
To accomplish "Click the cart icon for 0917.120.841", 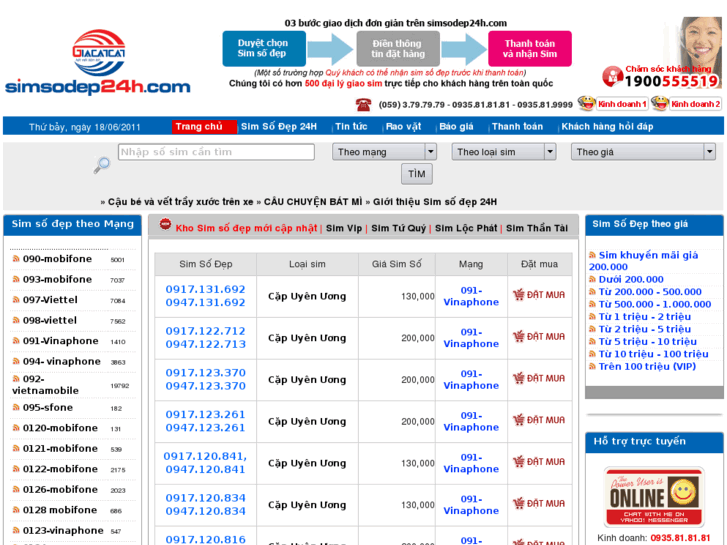I will (x=519, y=462).
